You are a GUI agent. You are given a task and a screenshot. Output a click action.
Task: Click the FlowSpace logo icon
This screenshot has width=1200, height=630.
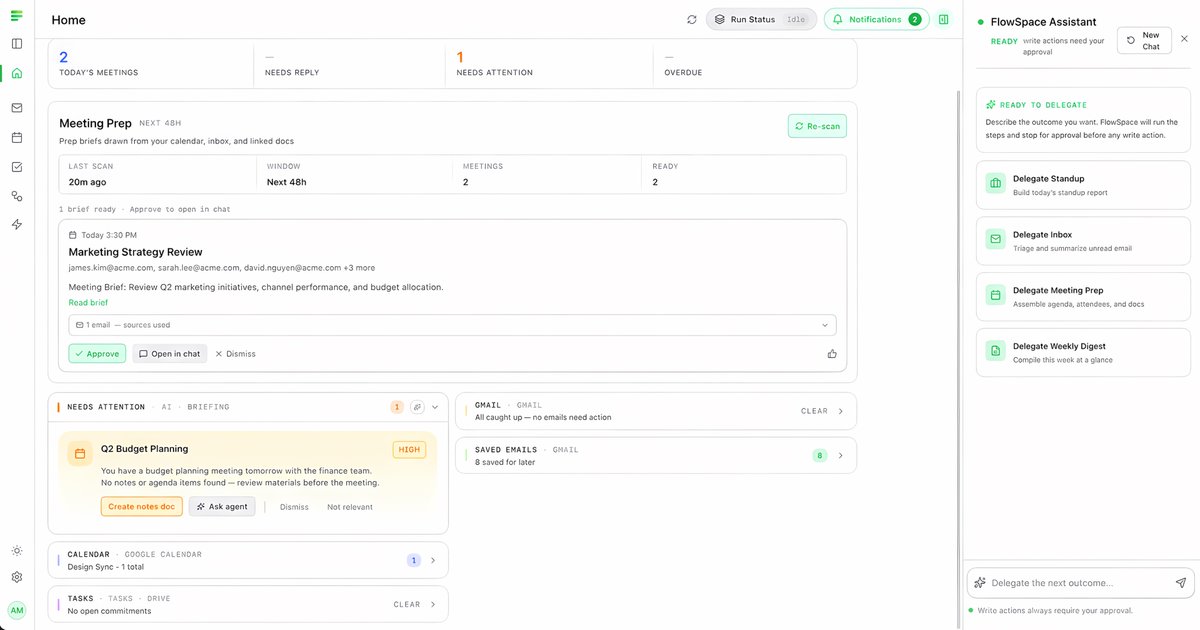pos(17,15)
